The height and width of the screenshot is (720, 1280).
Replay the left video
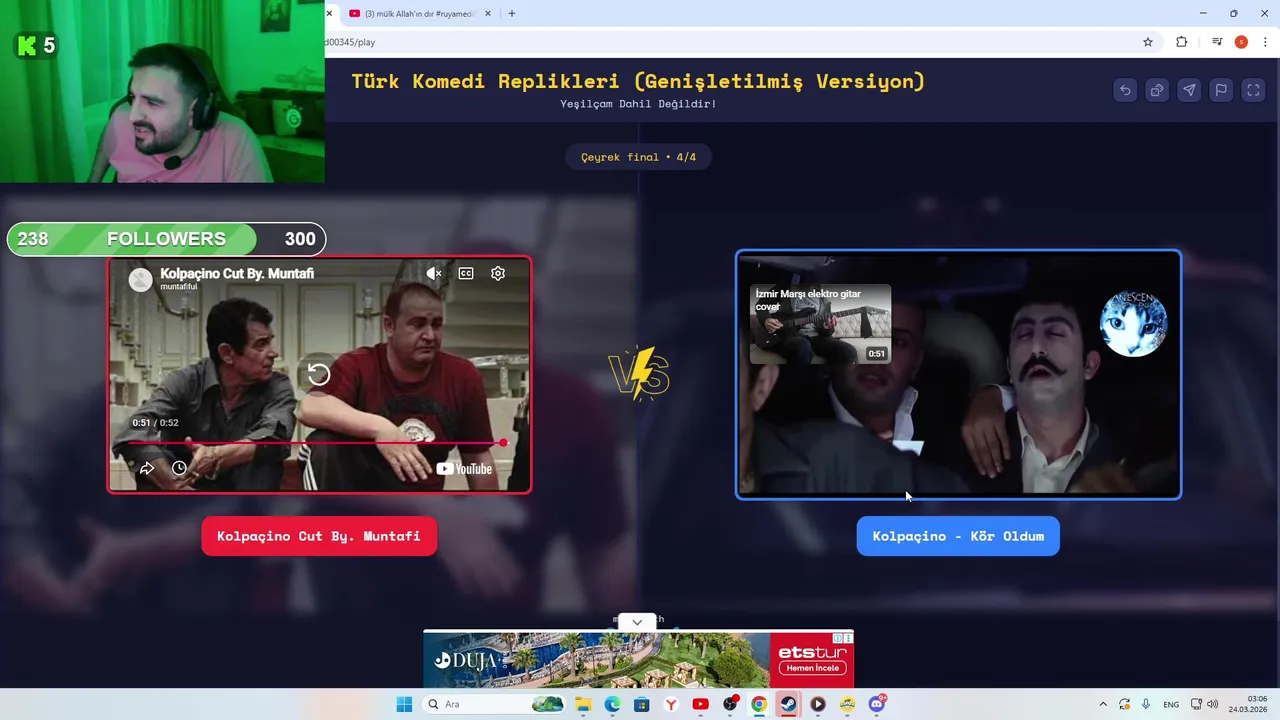tap(318, 374)
